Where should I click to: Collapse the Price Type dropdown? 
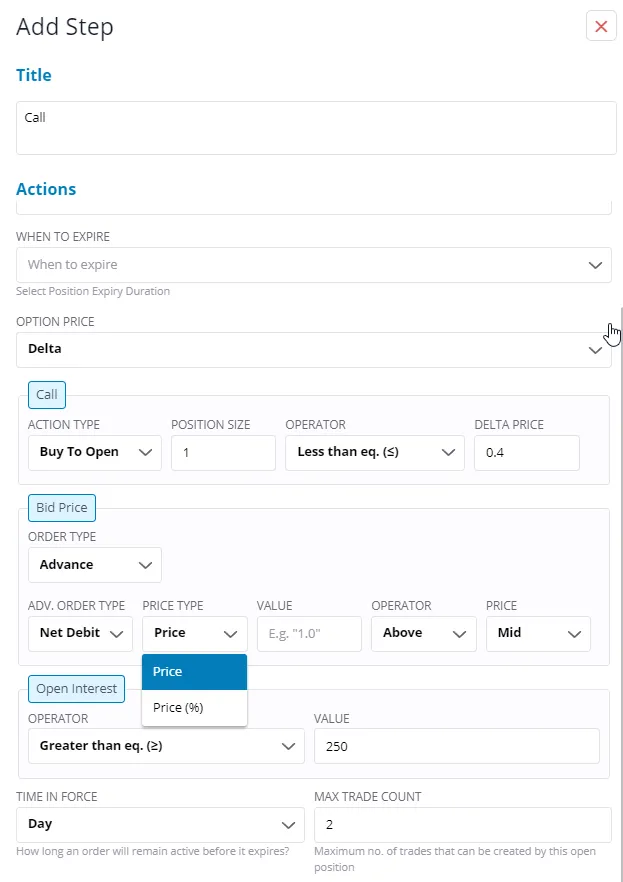click(195, 633)
